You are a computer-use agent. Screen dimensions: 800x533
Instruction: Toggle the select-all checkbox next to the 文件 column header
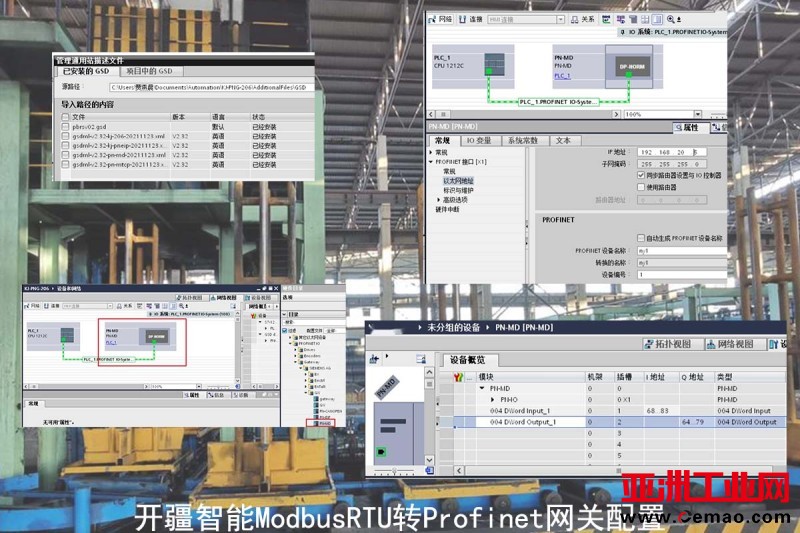pos(65,117)
